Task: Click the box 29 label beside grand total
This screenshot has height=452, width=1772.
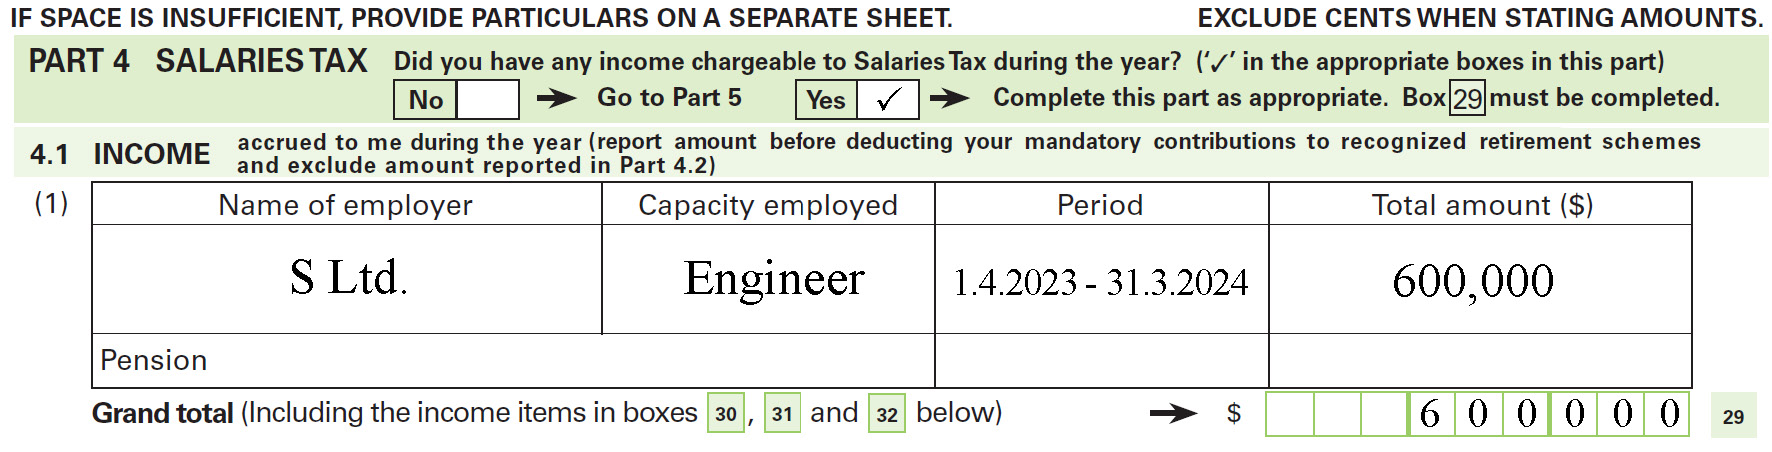Action: pyautogui.click(x=1734, y=416)
